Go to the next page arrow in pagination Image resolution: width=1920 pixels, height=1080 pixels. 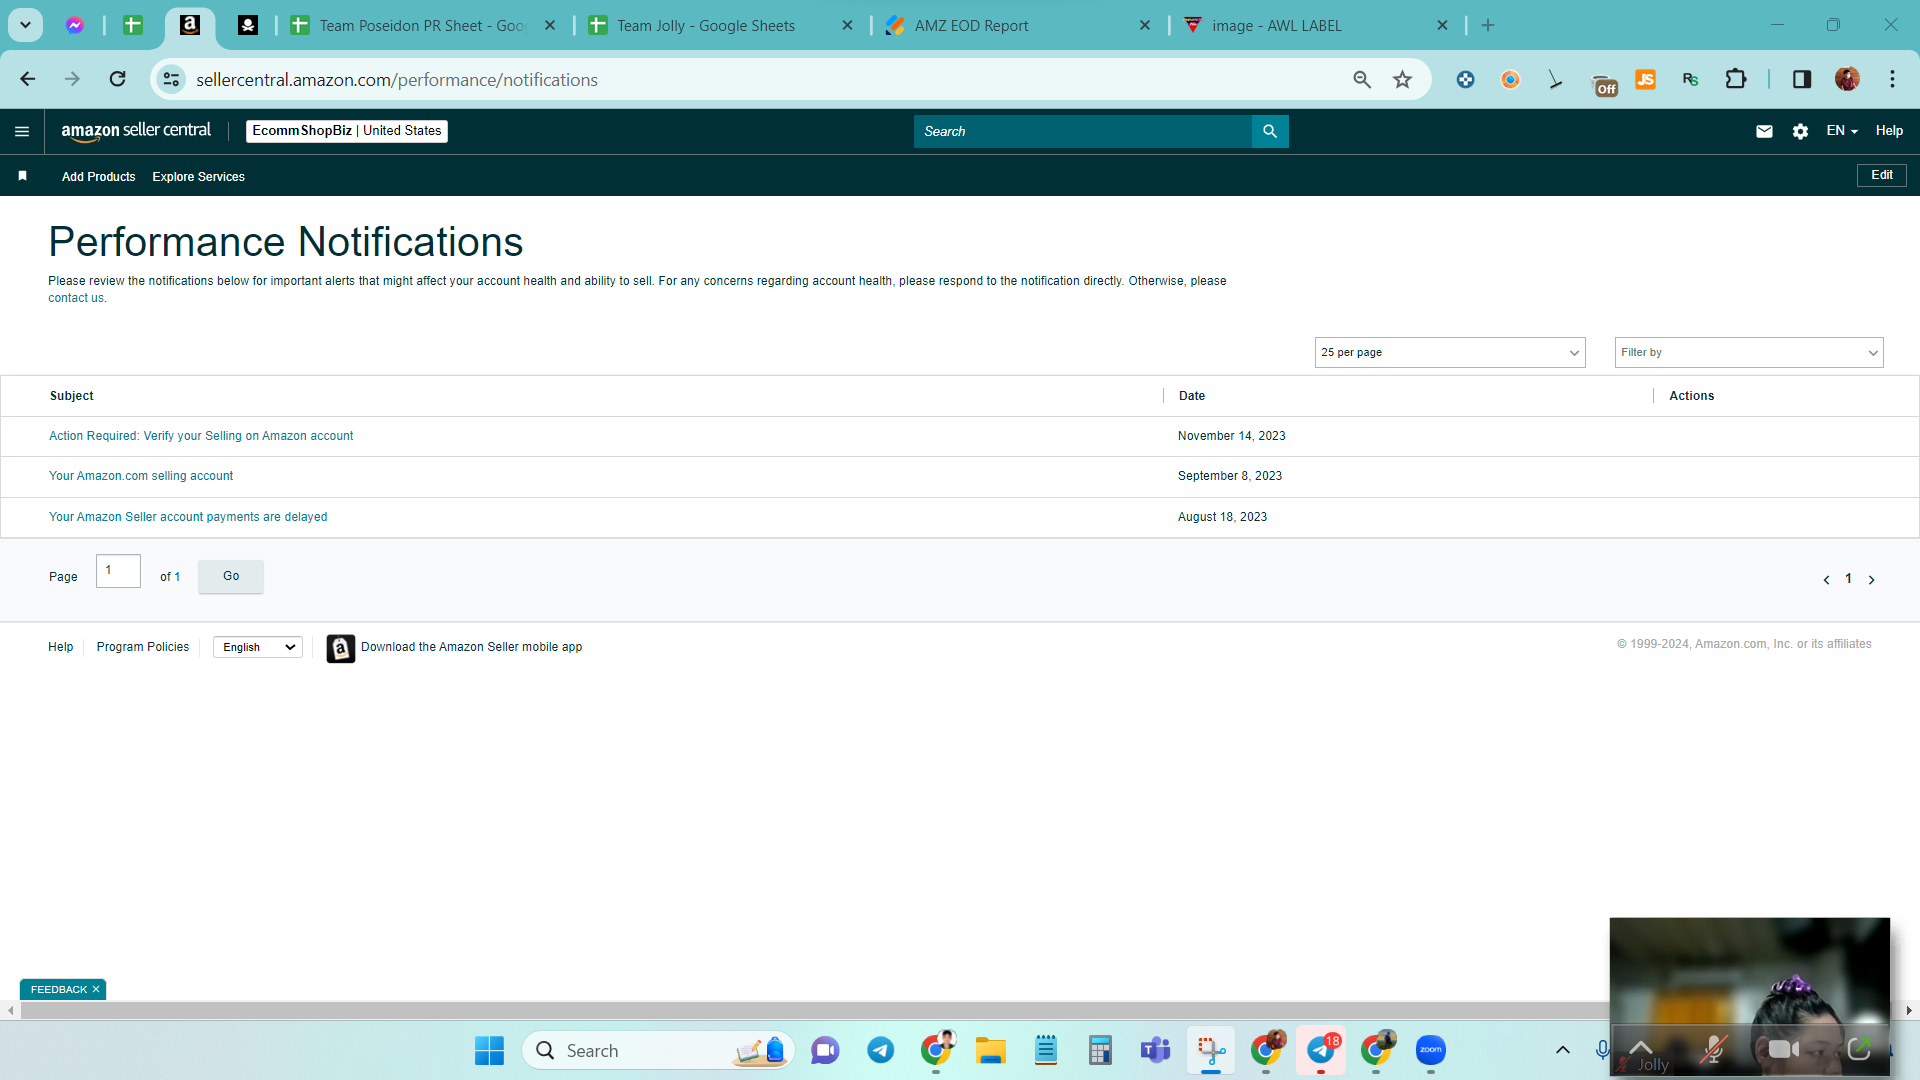(1871, 580)
